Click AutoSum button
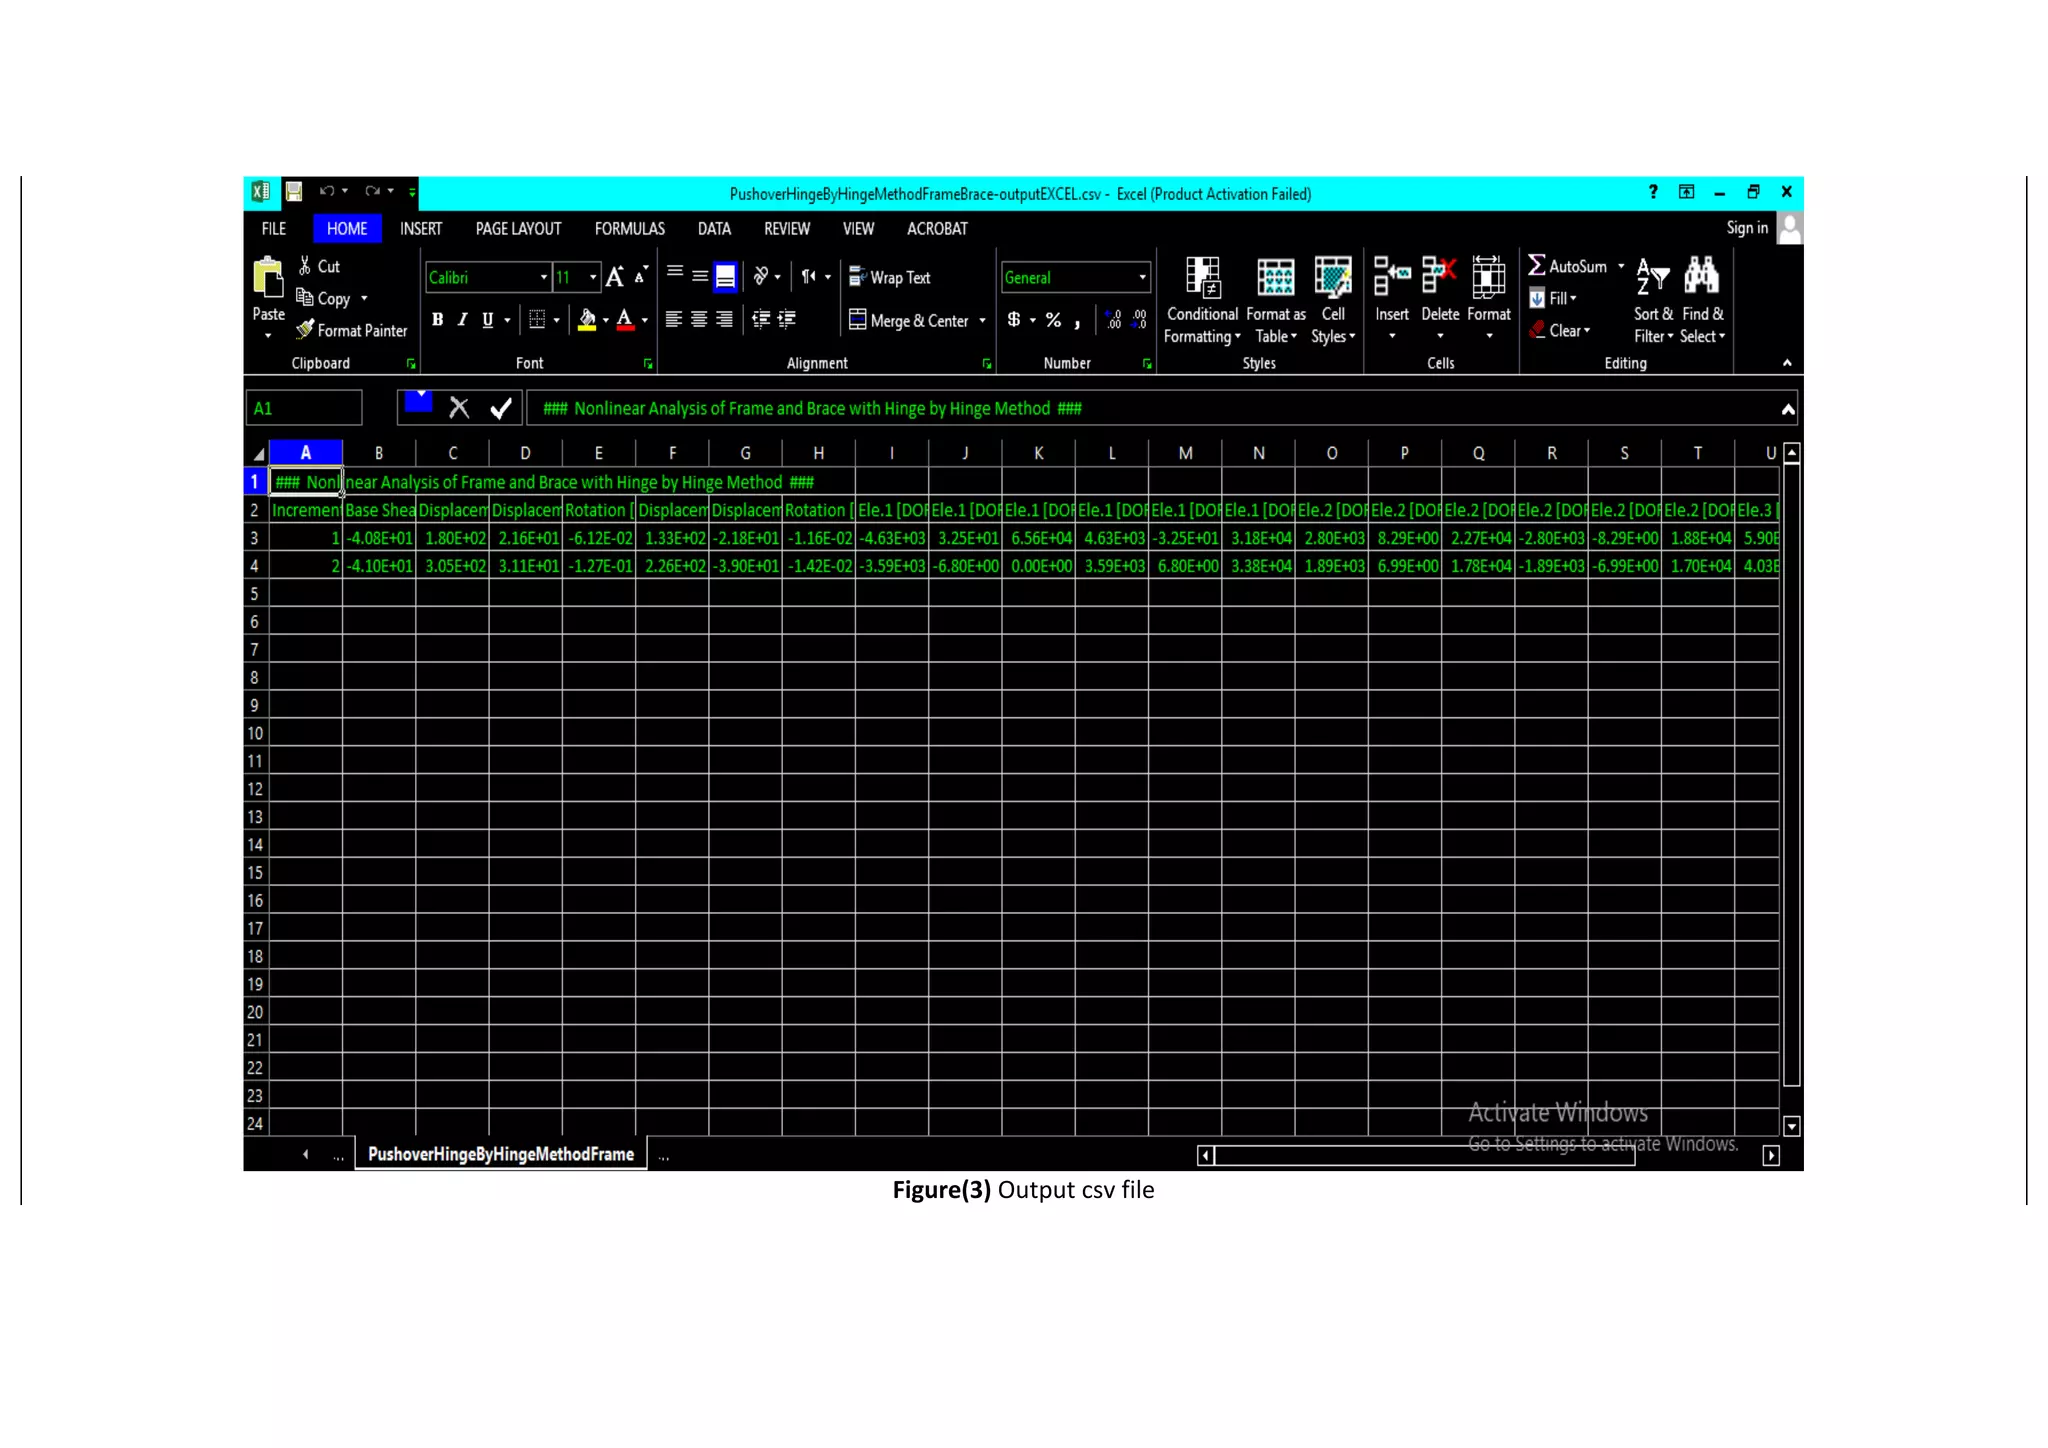 tap(1567, 266)
